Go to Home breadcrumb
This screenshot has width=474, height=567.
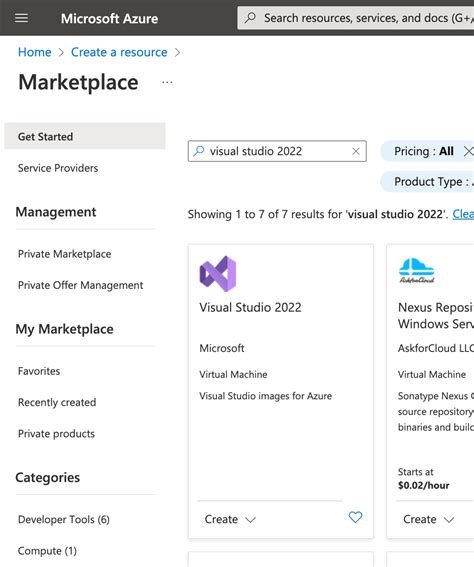[x=35, y=52]
